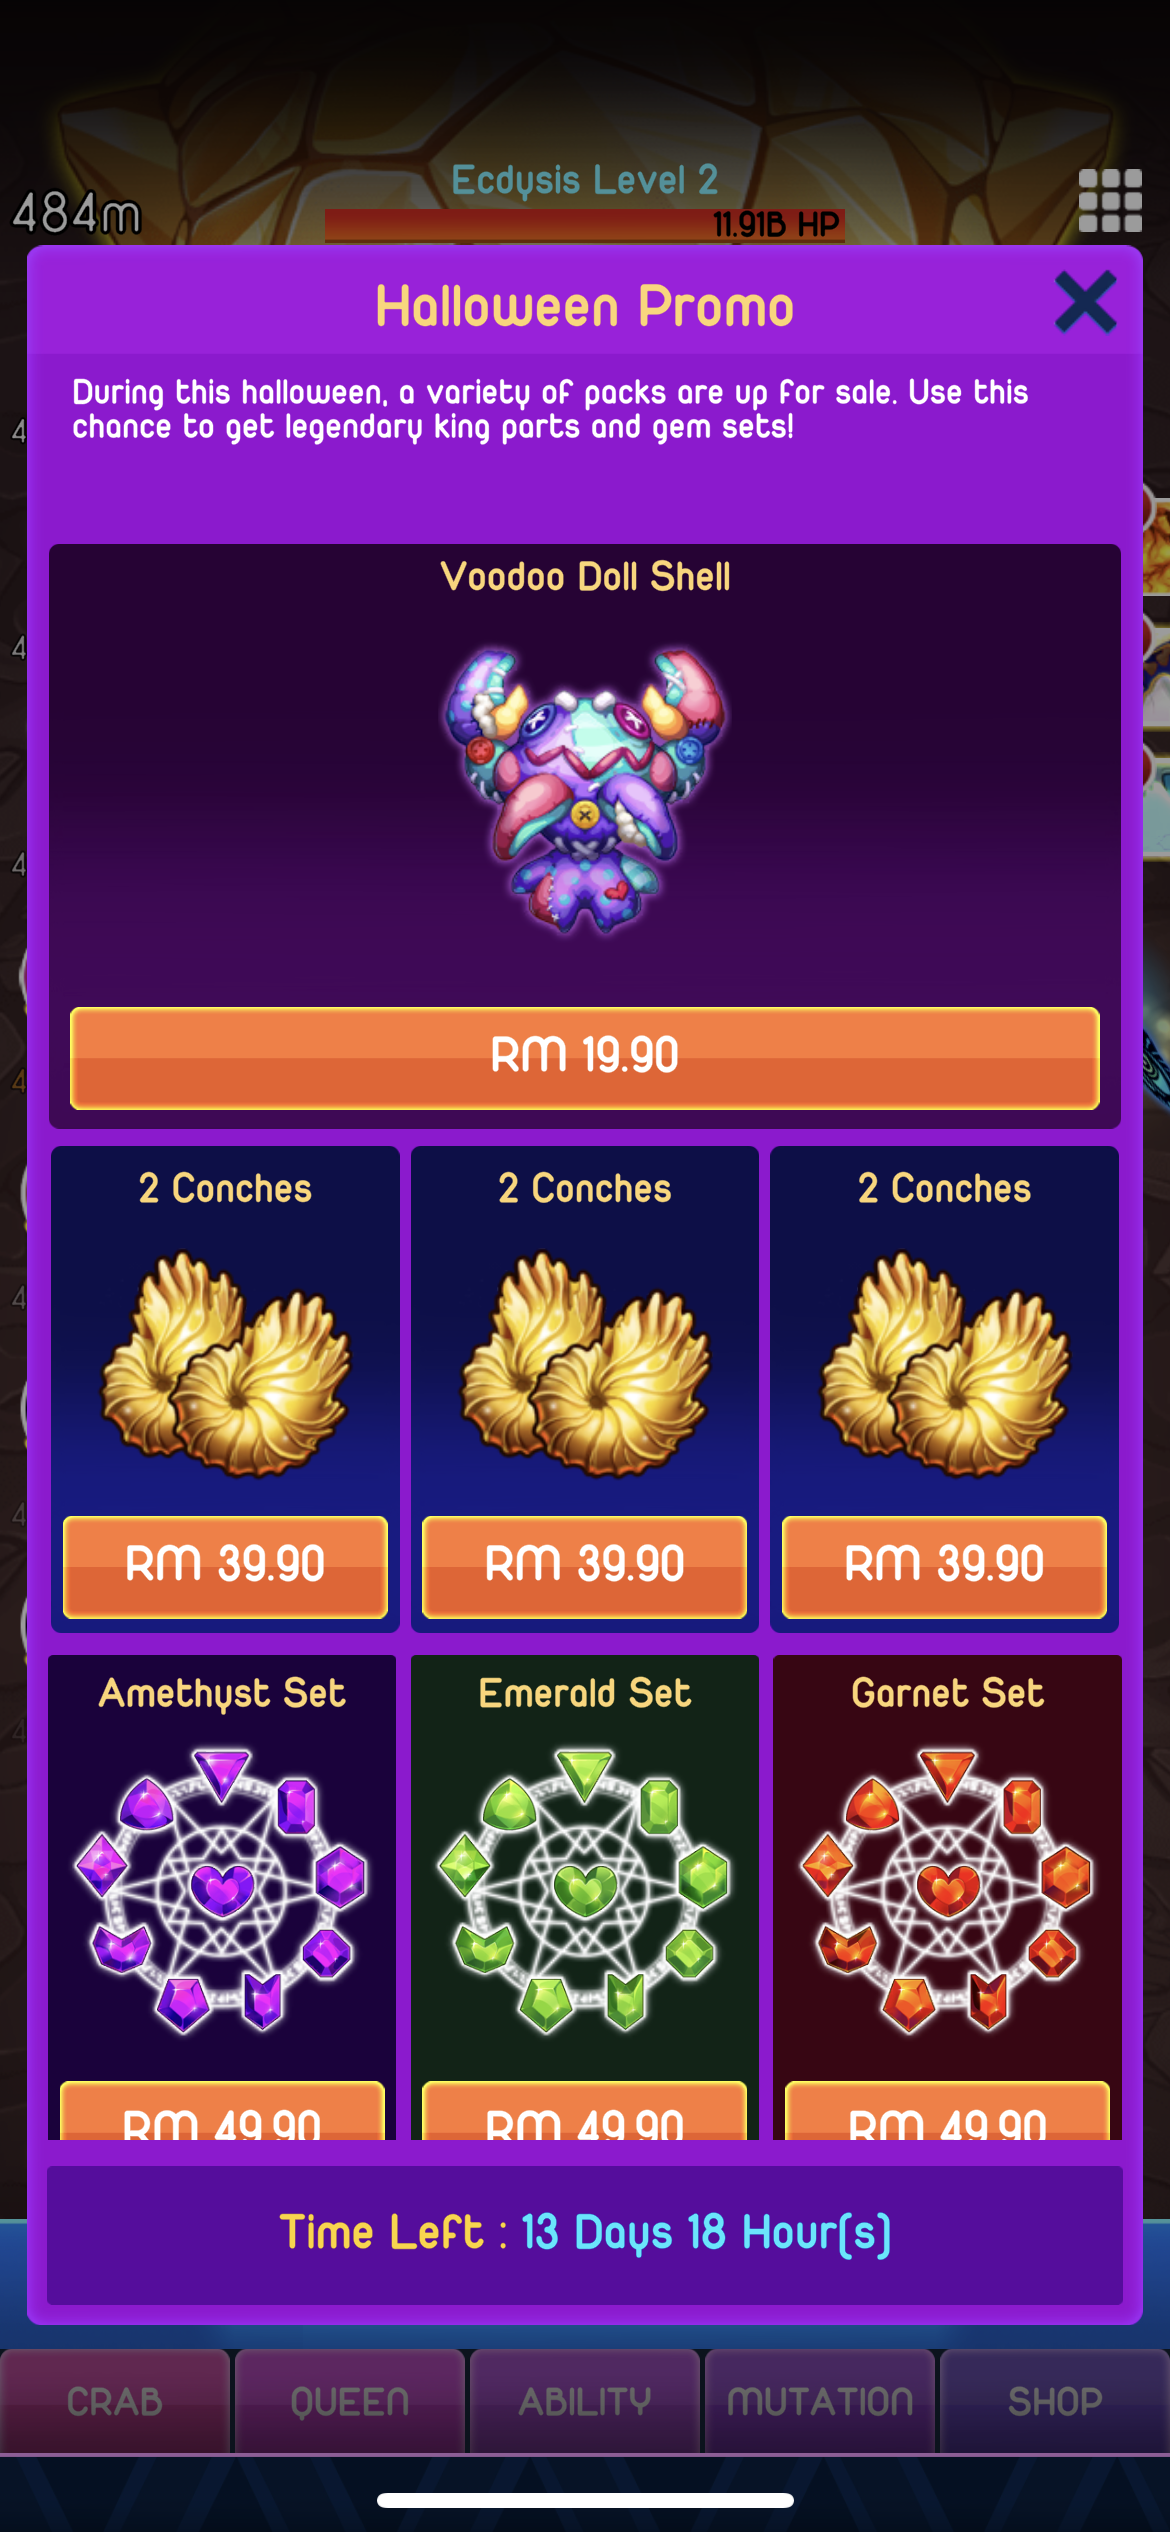Screen dimensions: 1170x2532
Task: Tap the Emerald Set gem circle
Action: tap(585, 1891)
